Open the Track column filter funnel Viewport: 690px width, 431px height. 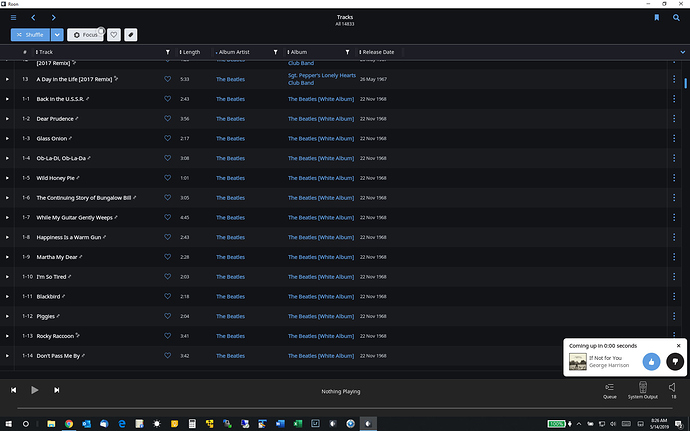(x=168, y=52)
